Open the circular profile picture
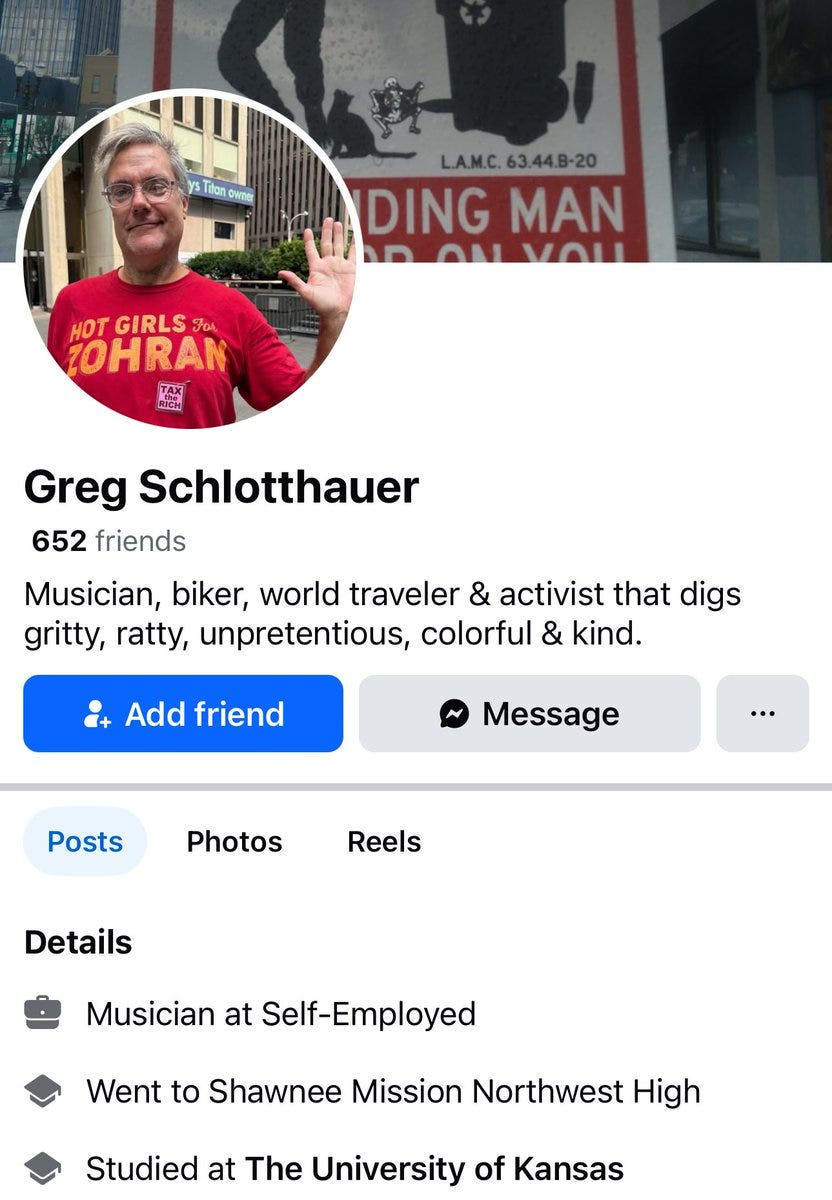 [188, 261]
